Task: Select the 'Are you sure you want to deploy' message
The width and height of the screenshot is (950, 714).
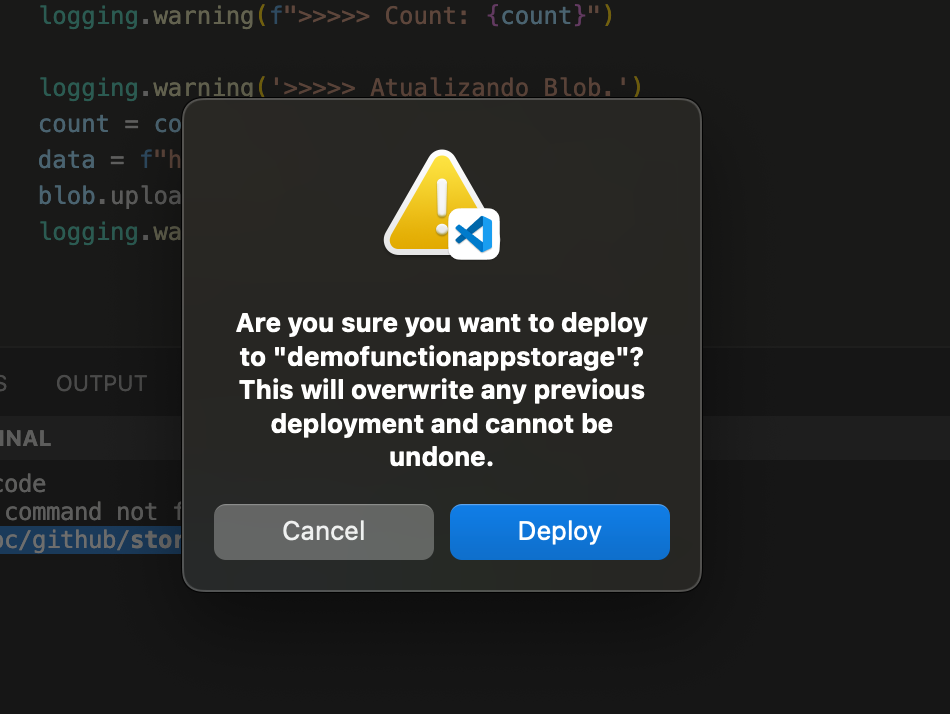Action: point(442,390)
